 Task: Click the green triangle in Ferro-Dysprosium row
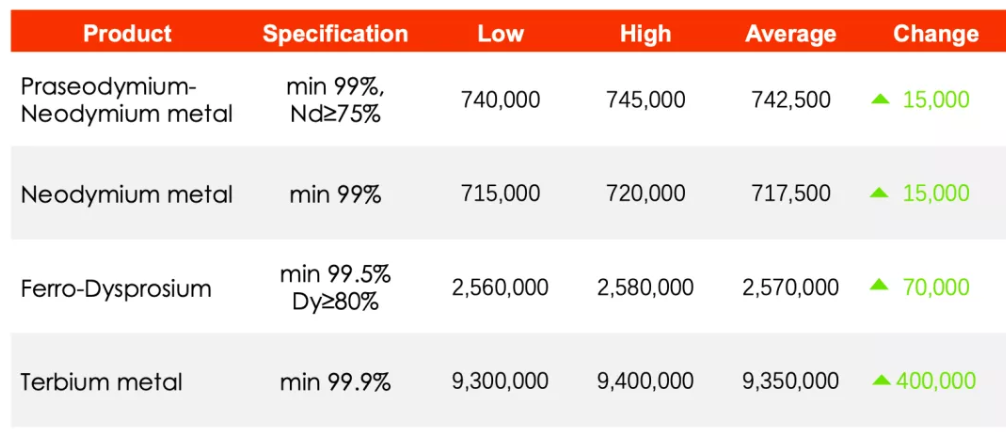pos(879,286)
